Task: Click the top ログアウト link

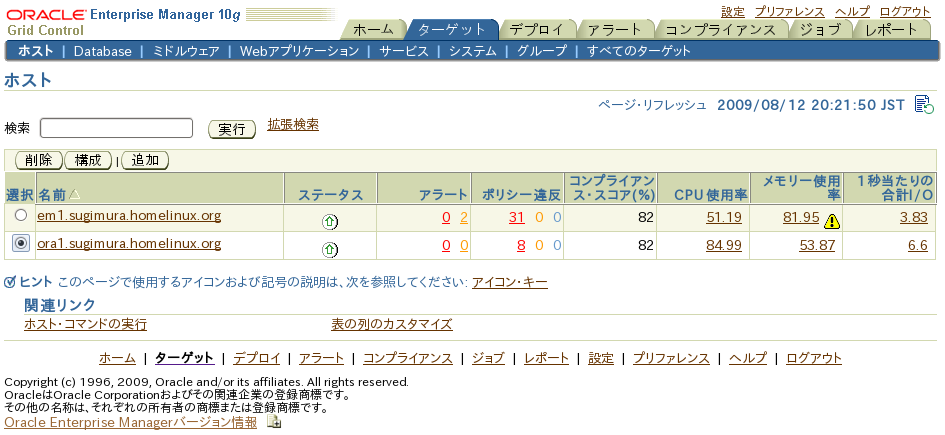Action: tap(905, 11)
